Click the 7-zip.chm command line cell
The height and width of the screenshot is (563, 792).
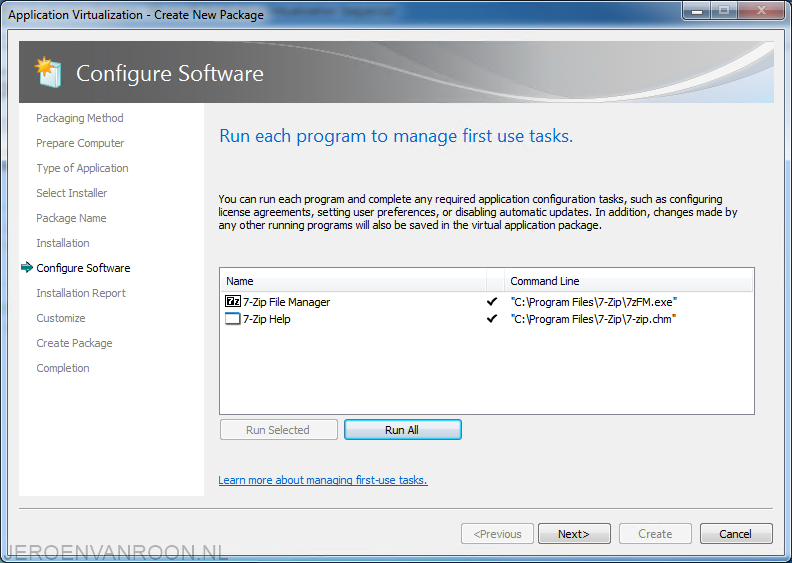pos(593,319)
